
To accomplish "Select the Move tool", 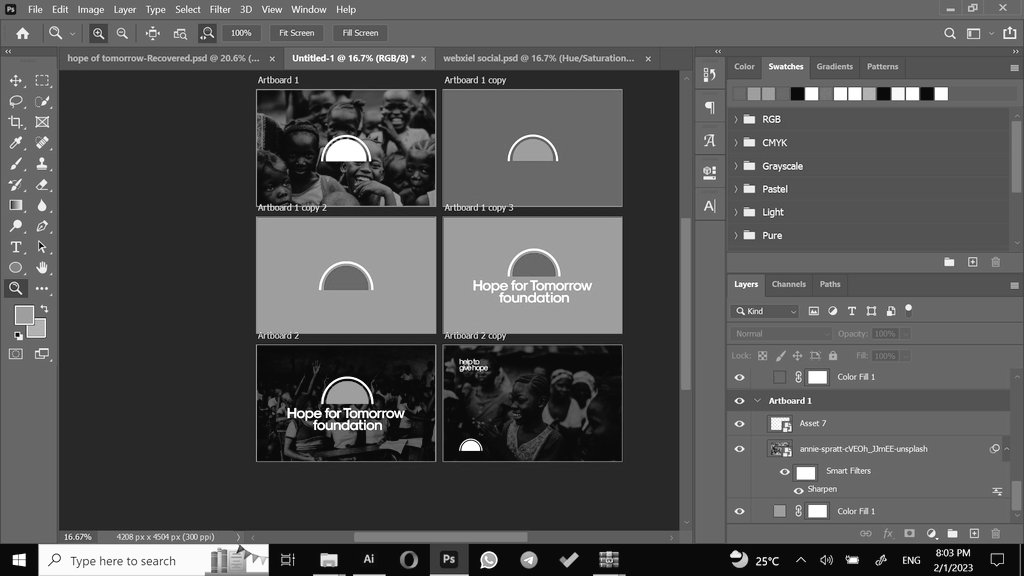I will [x=16, y=80].
